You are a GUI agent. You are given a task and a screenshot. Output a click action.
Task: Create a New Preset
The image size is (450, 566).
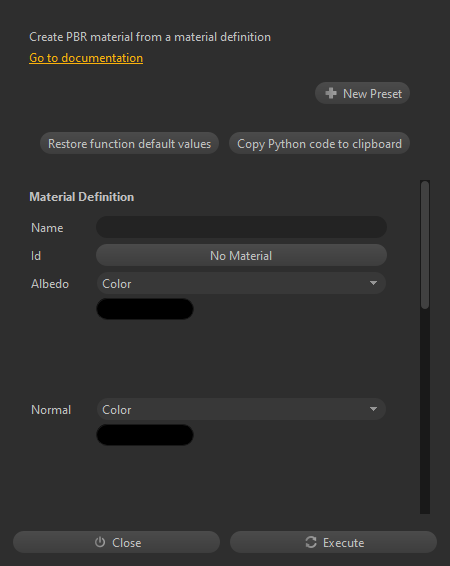pos(362,93)
